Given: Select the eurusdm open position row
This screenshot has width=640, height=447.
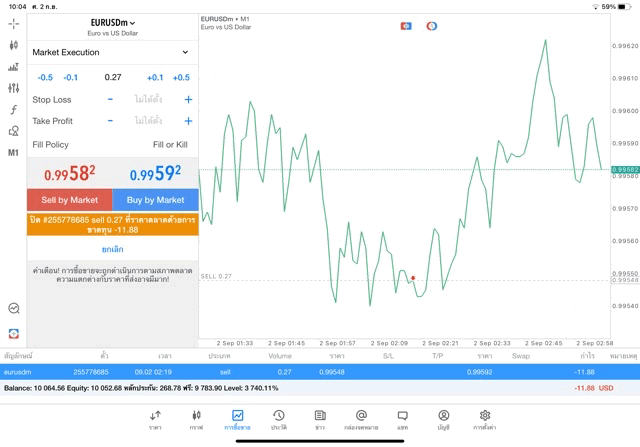Looking at the screenshot, I should 320,372.
